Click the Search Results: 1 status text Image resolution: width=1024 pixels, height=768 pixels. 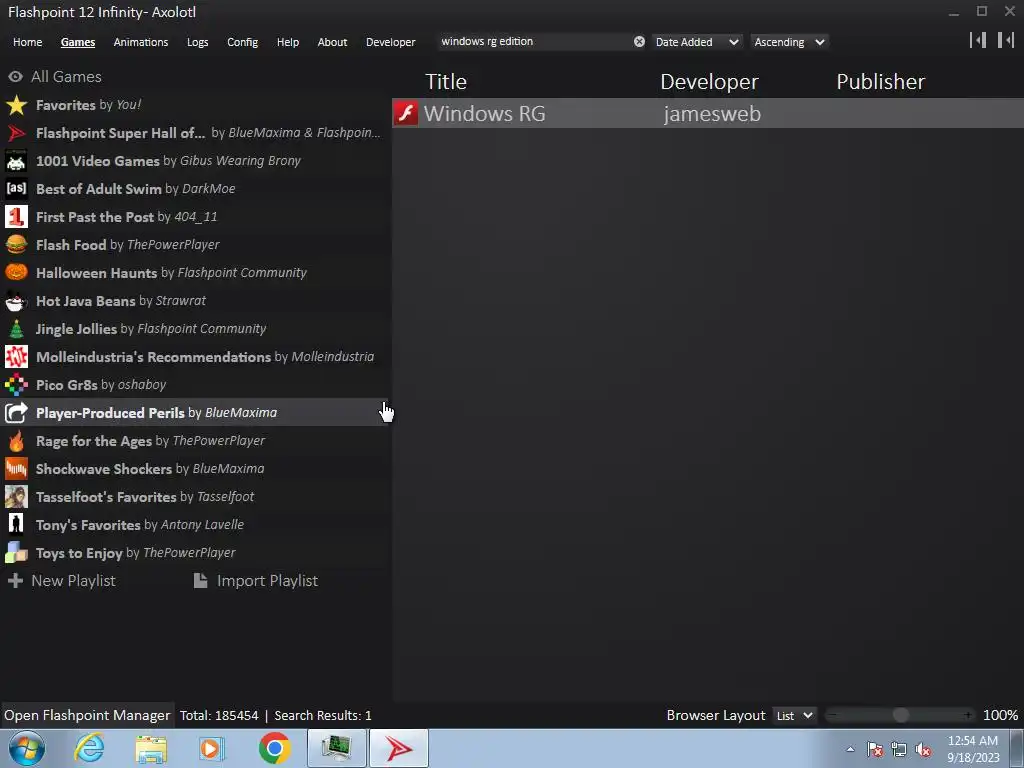(x=323, y=716)
